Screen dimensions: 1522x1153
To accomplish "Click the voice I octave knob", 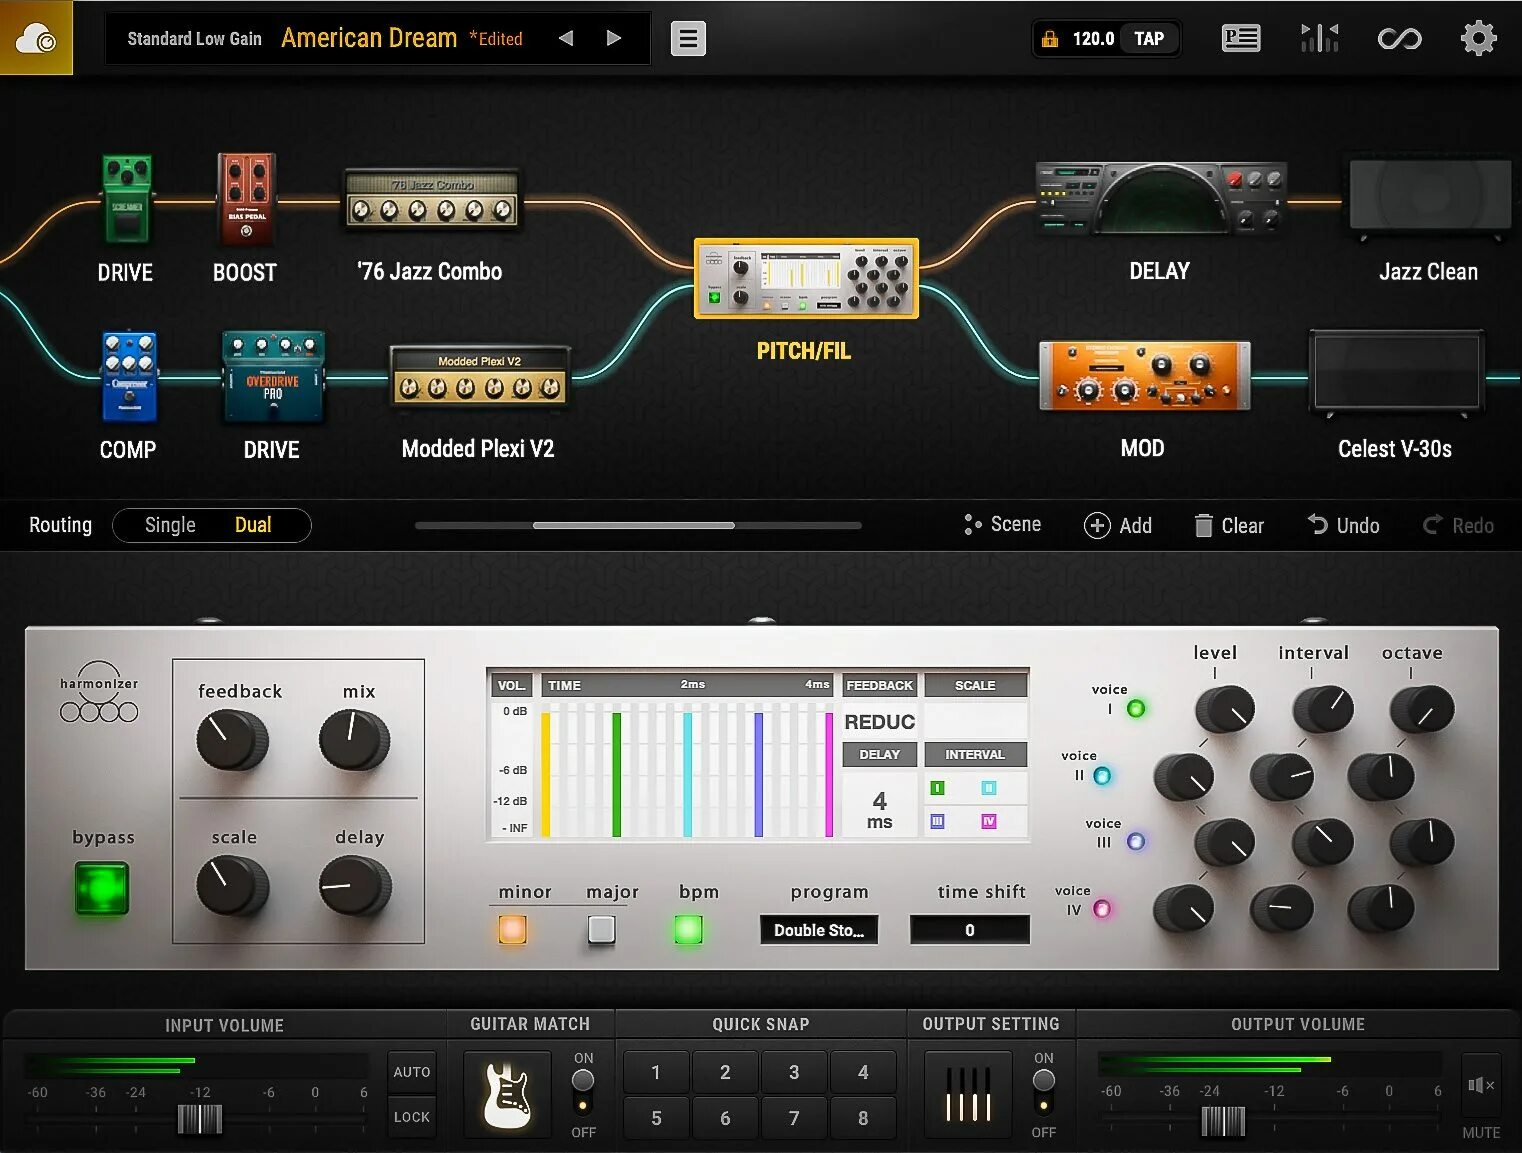I will (1421, 709).
